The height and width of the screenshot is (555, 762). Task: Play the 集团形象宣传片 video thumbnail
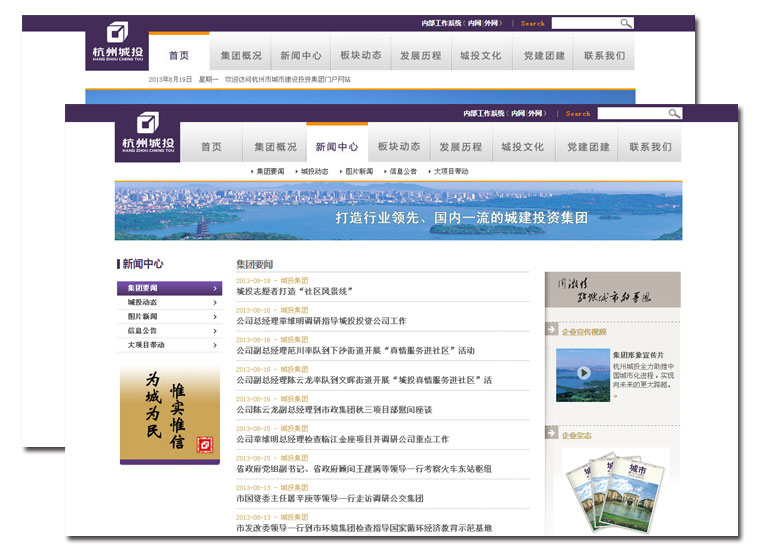click(x=581, y=376)
